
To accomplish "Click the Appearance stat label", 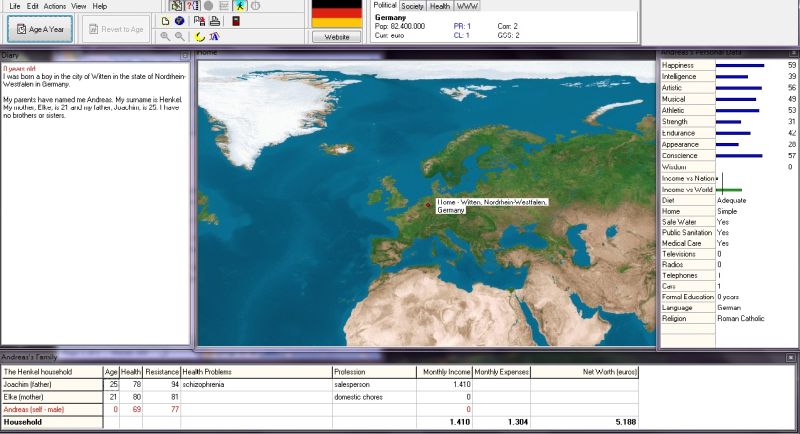I will coord(680,144).
